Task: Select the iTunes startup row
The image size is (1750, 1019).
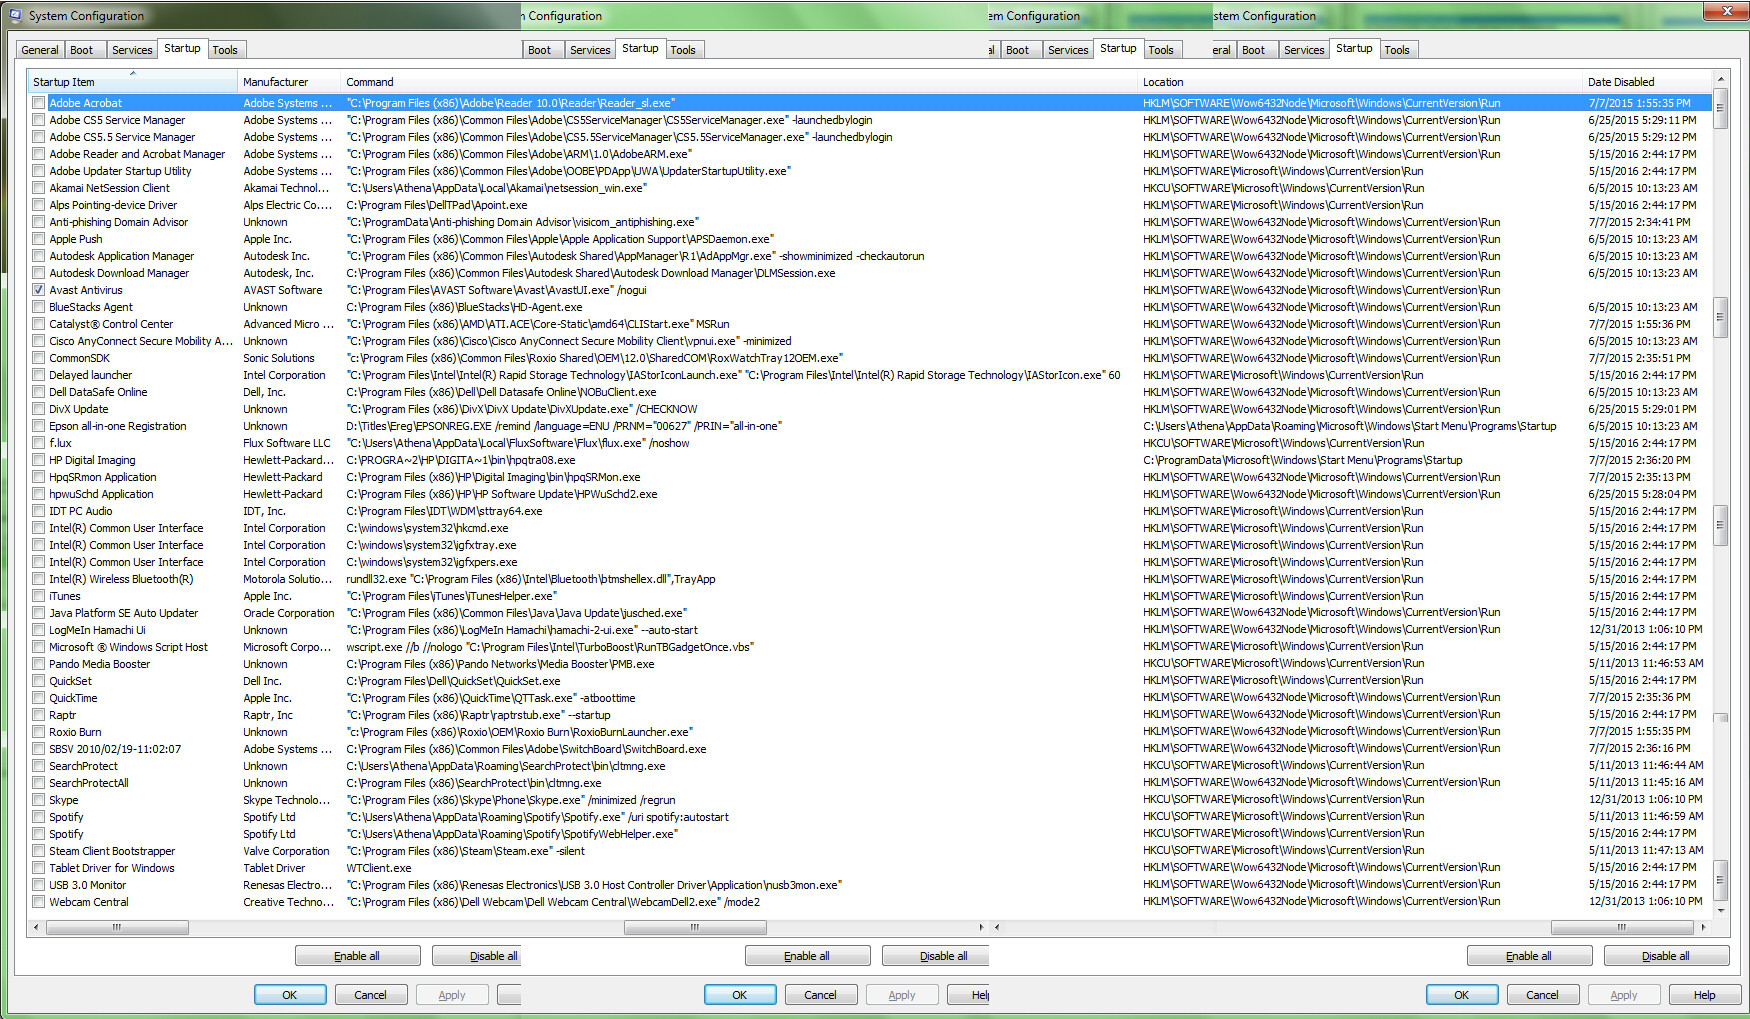Action: point(870,596)
